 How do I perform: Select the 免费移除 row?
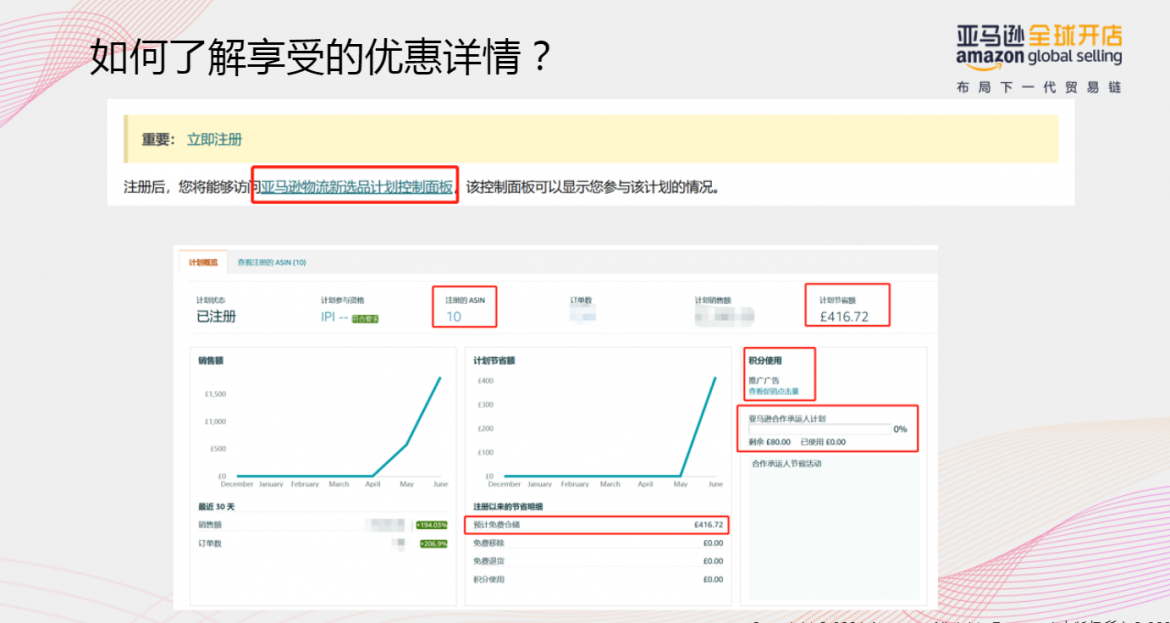[597, 543]
